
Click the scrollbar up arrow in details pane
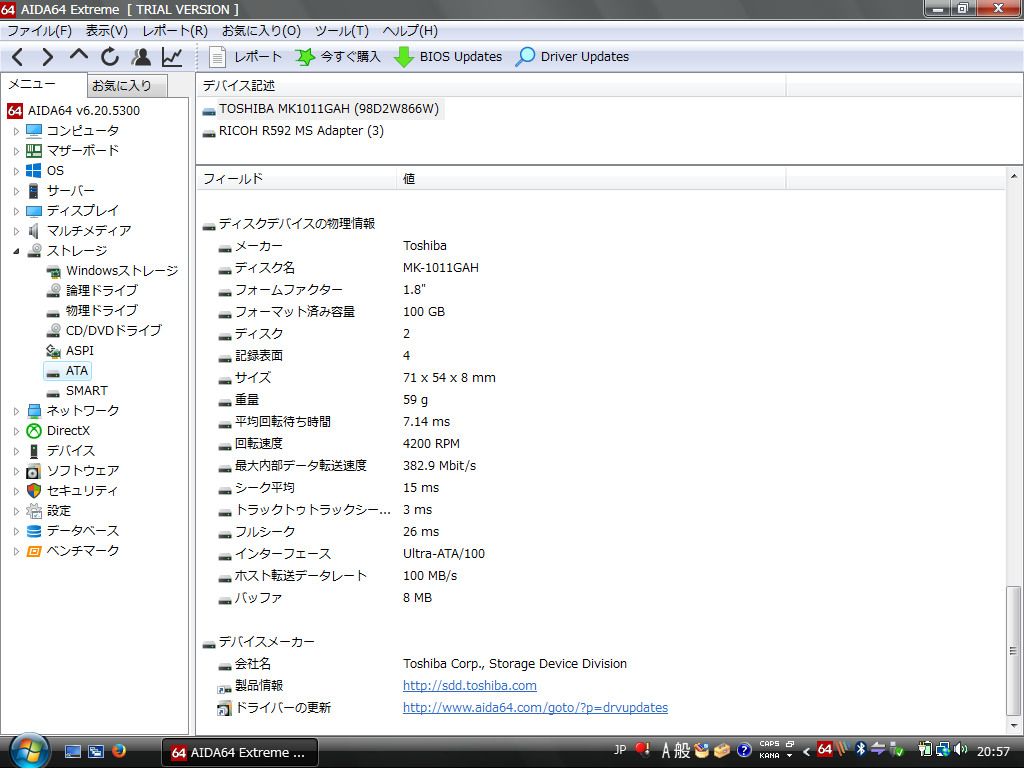[x=1013, y=176]
